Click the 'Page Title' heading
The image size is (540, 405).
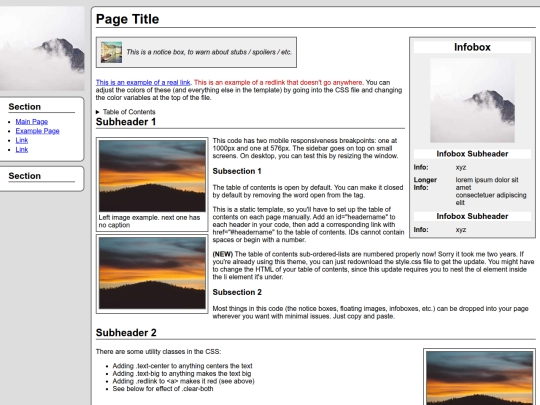click(127, 19)
